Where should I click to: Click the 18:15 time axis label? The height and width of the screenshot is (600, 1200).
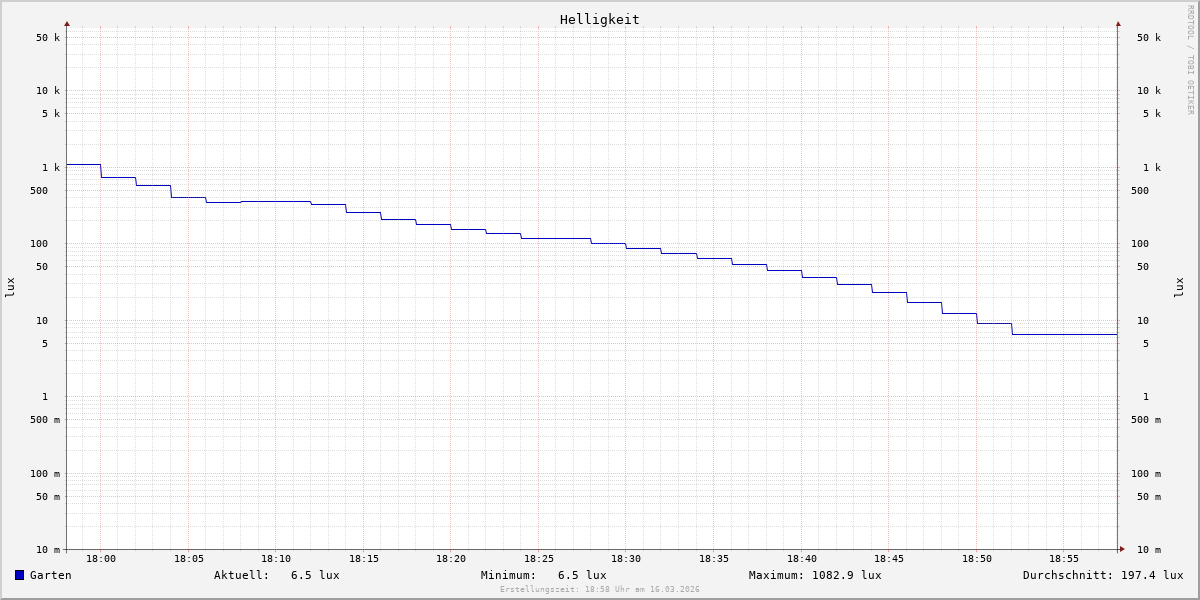[364, 559]
